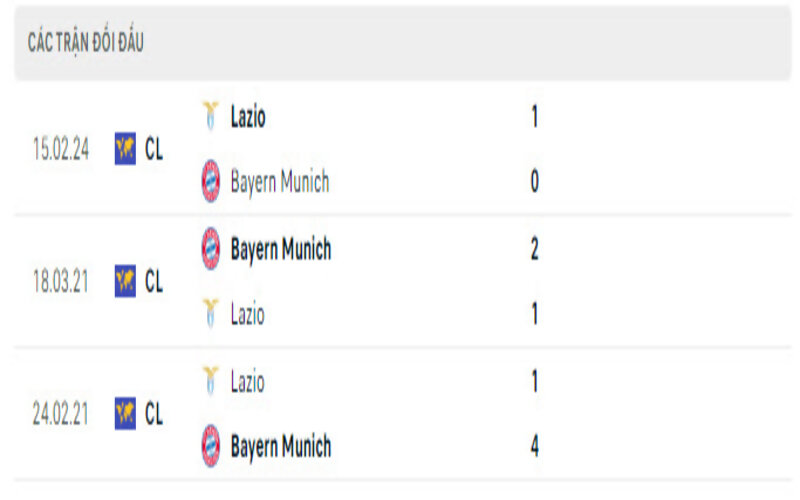Select the Bayern Munich crest in the 18.03.21 match

[x=210, y=248]
